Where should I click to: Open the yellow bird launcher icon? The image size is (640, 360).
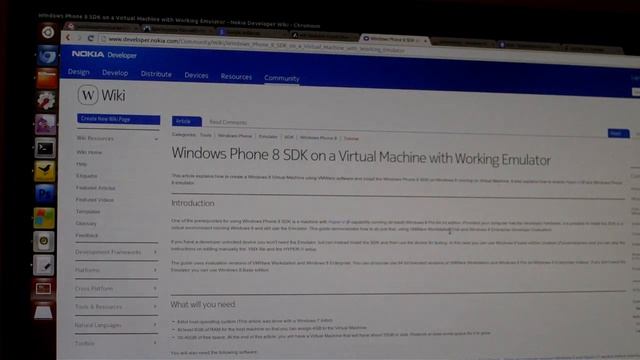point(45,171)
